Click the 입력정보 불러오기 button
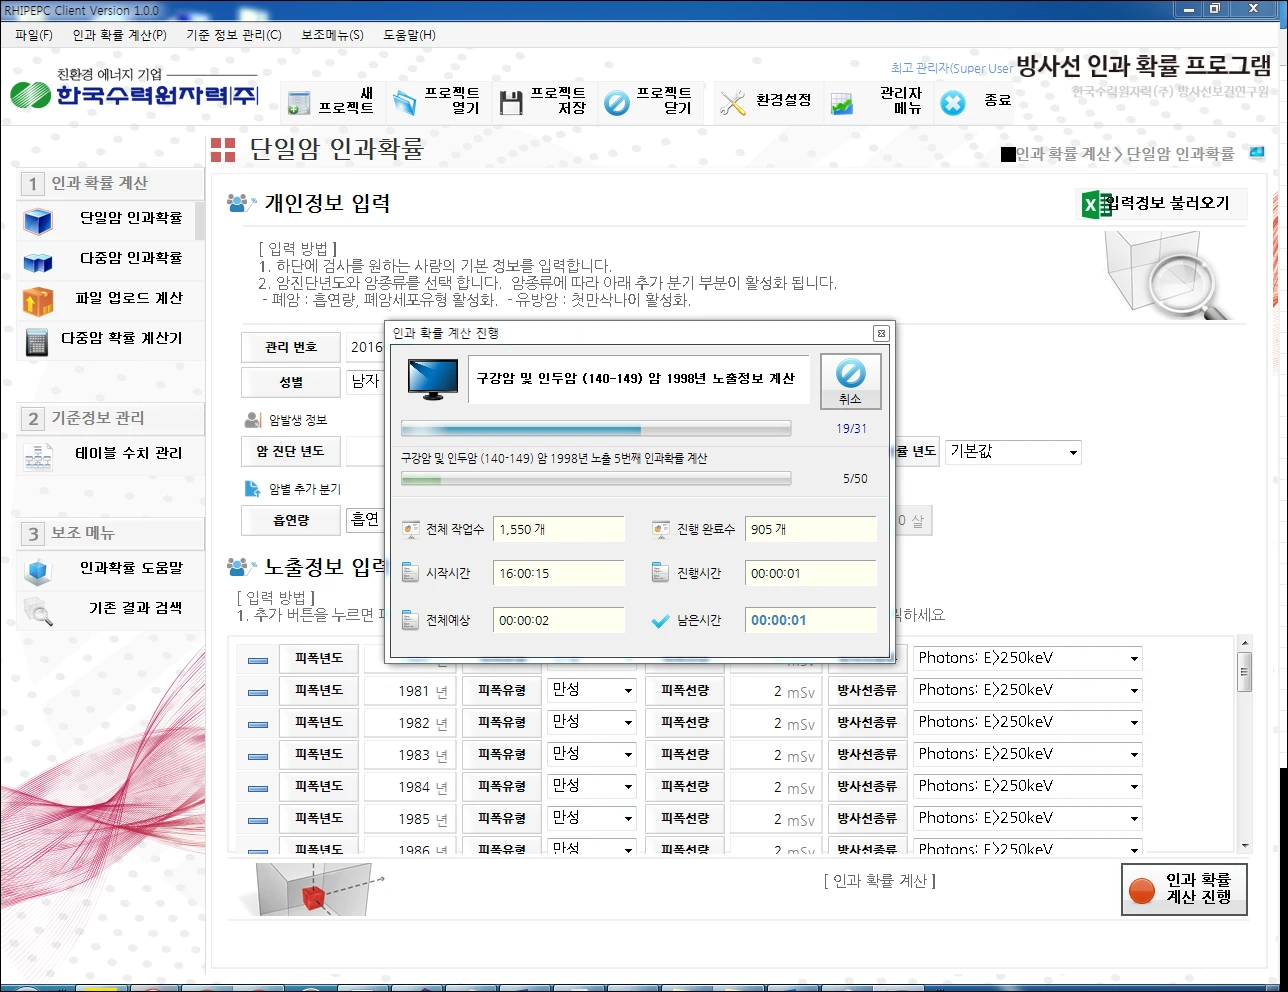Screen dimensions: 1288x992 pyautogui.click(x=1161, y=204)
